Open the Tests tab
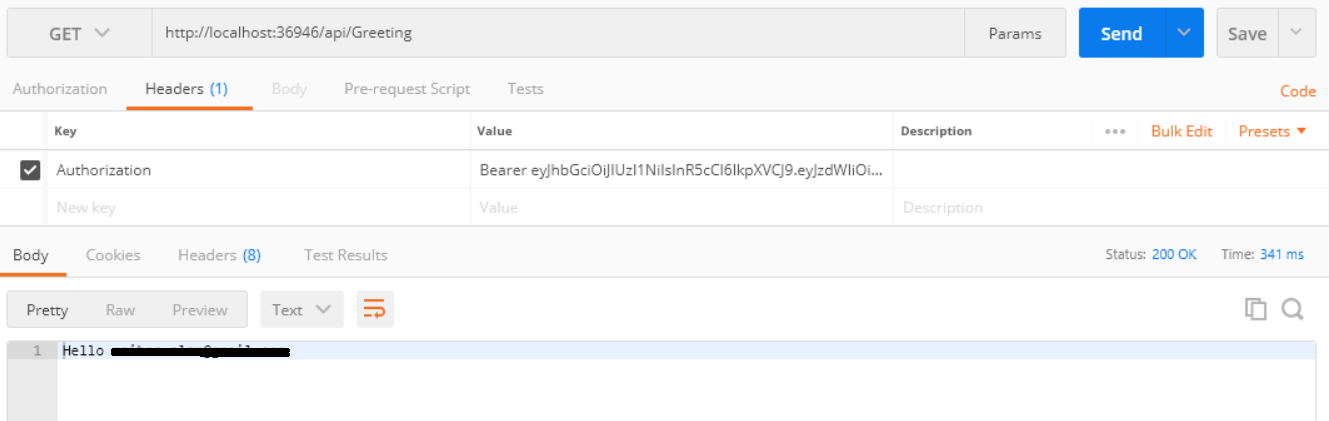This screenshot has height=421, width=1329. (525, 89)
